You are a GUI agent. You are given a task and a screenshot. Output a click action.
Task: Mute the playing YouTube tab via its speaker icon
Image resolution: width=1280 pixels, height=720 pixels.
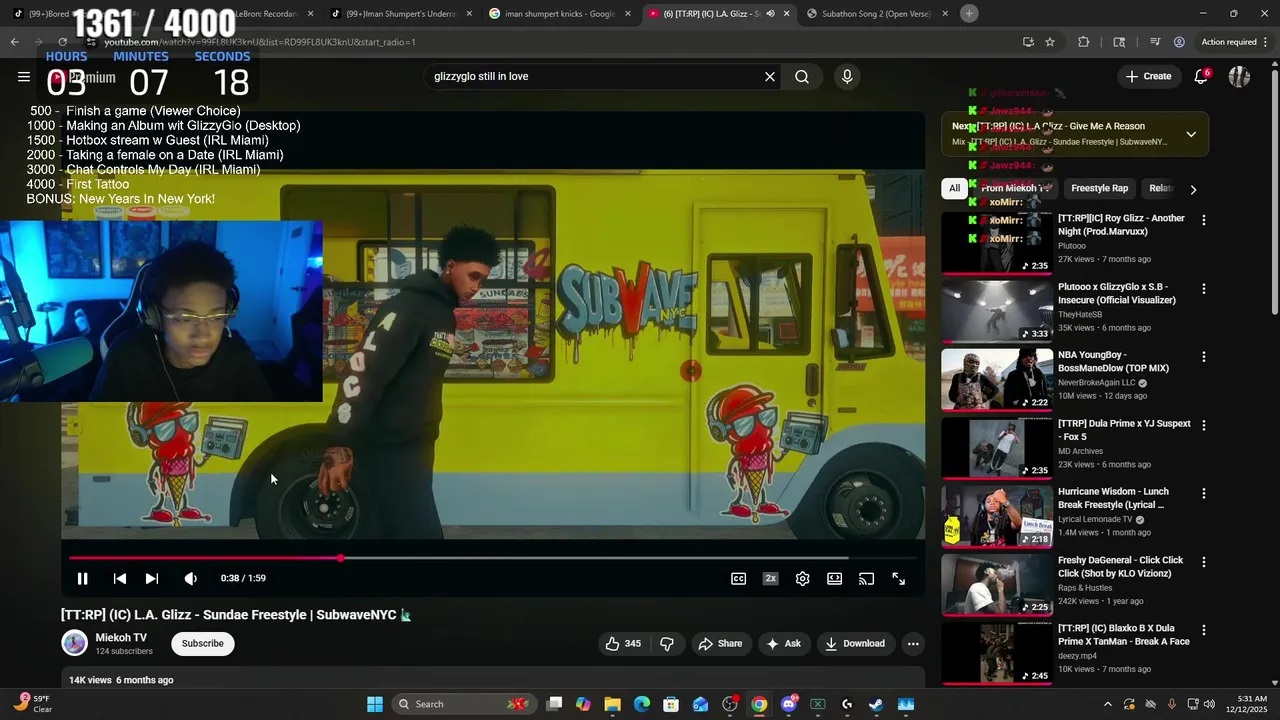[770, 13]
